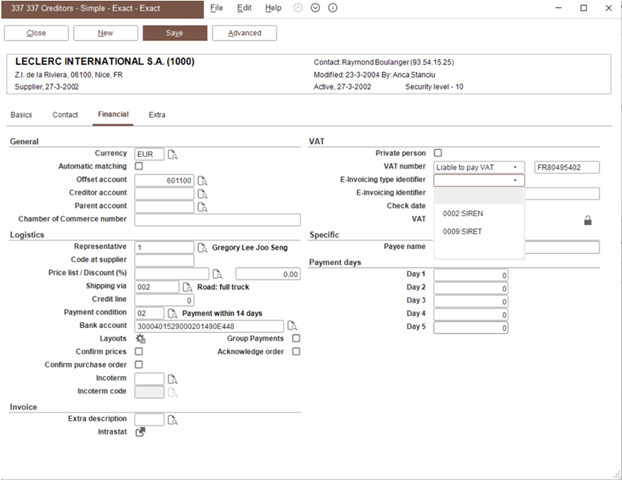
Task: Click the Close button
Action: point(36,33)
